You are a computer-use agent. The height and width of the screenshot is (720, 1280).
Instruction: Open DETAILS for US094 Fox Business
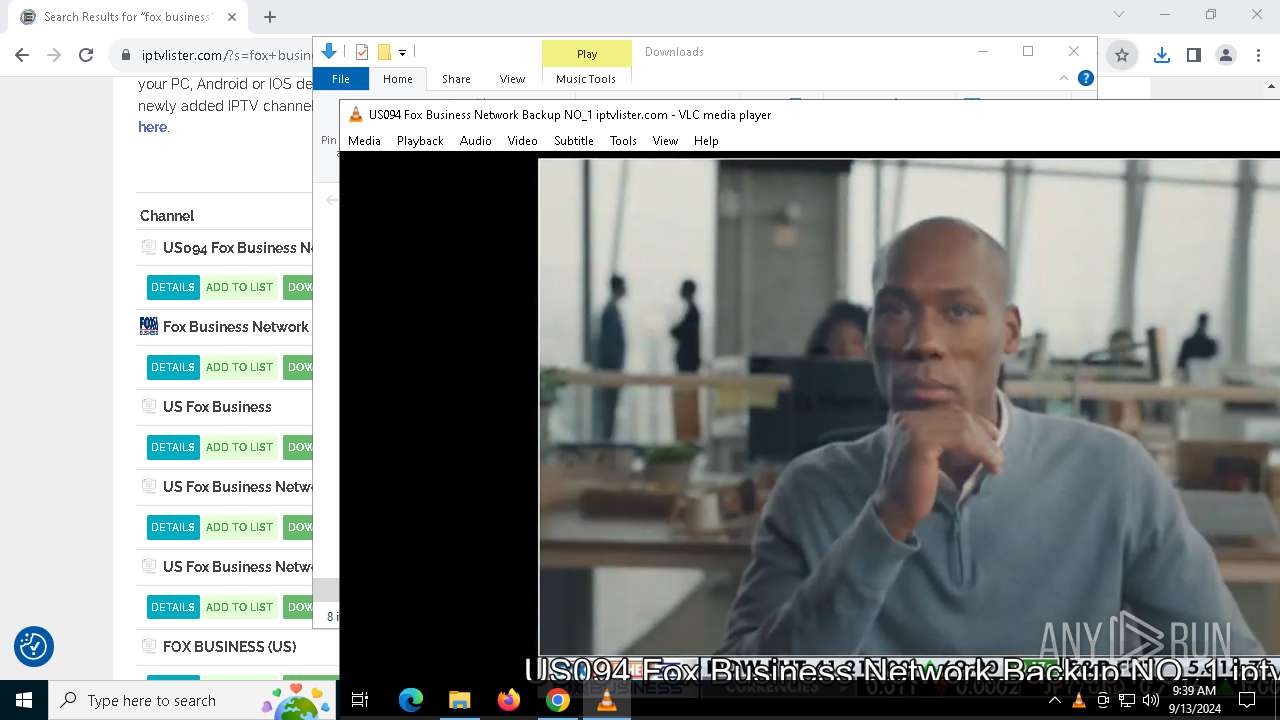coord(173,287)
